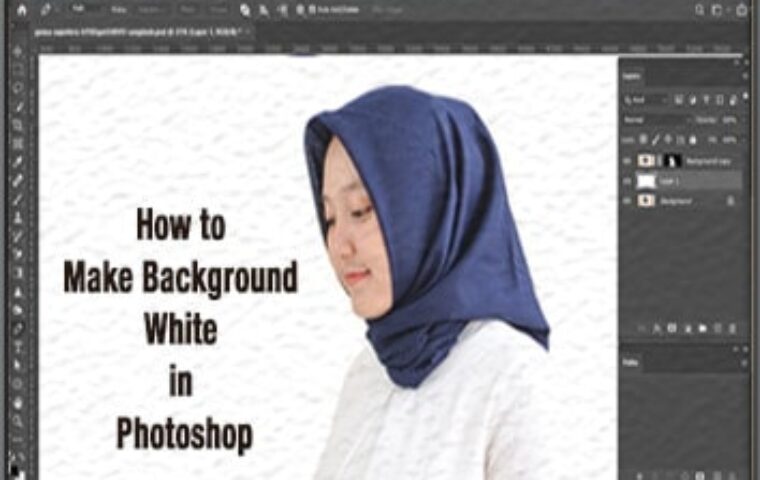
Task: Open the tool preset picker
Action: point(48,10)
